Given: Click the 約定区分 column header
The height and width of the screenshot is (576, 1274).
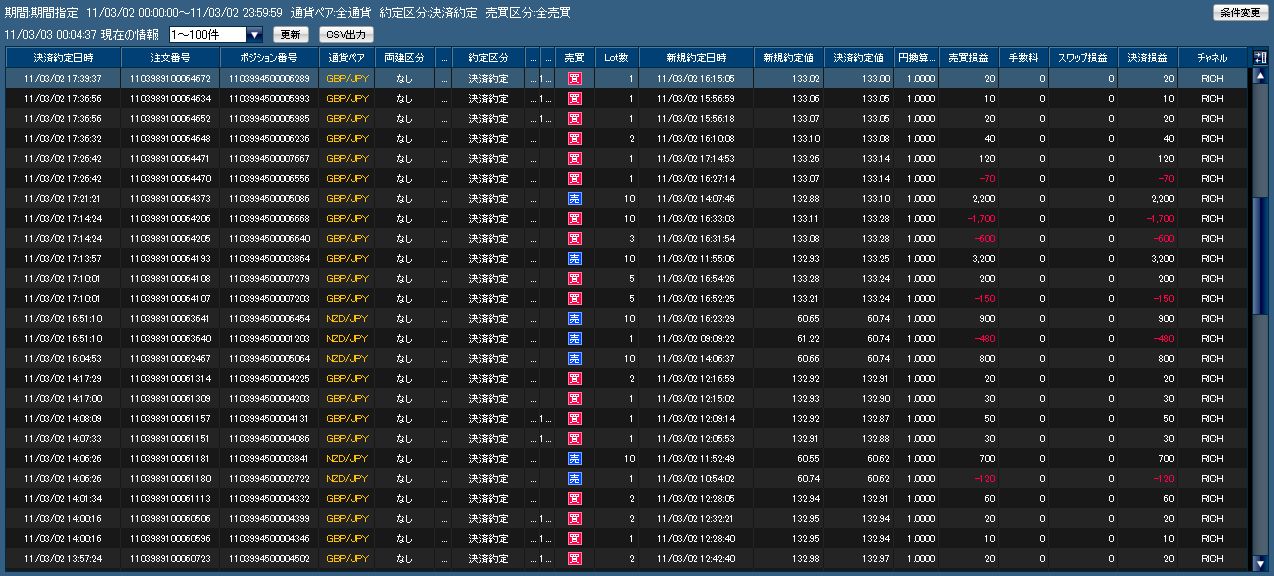Looking at the screenshot, I should 488,58.
